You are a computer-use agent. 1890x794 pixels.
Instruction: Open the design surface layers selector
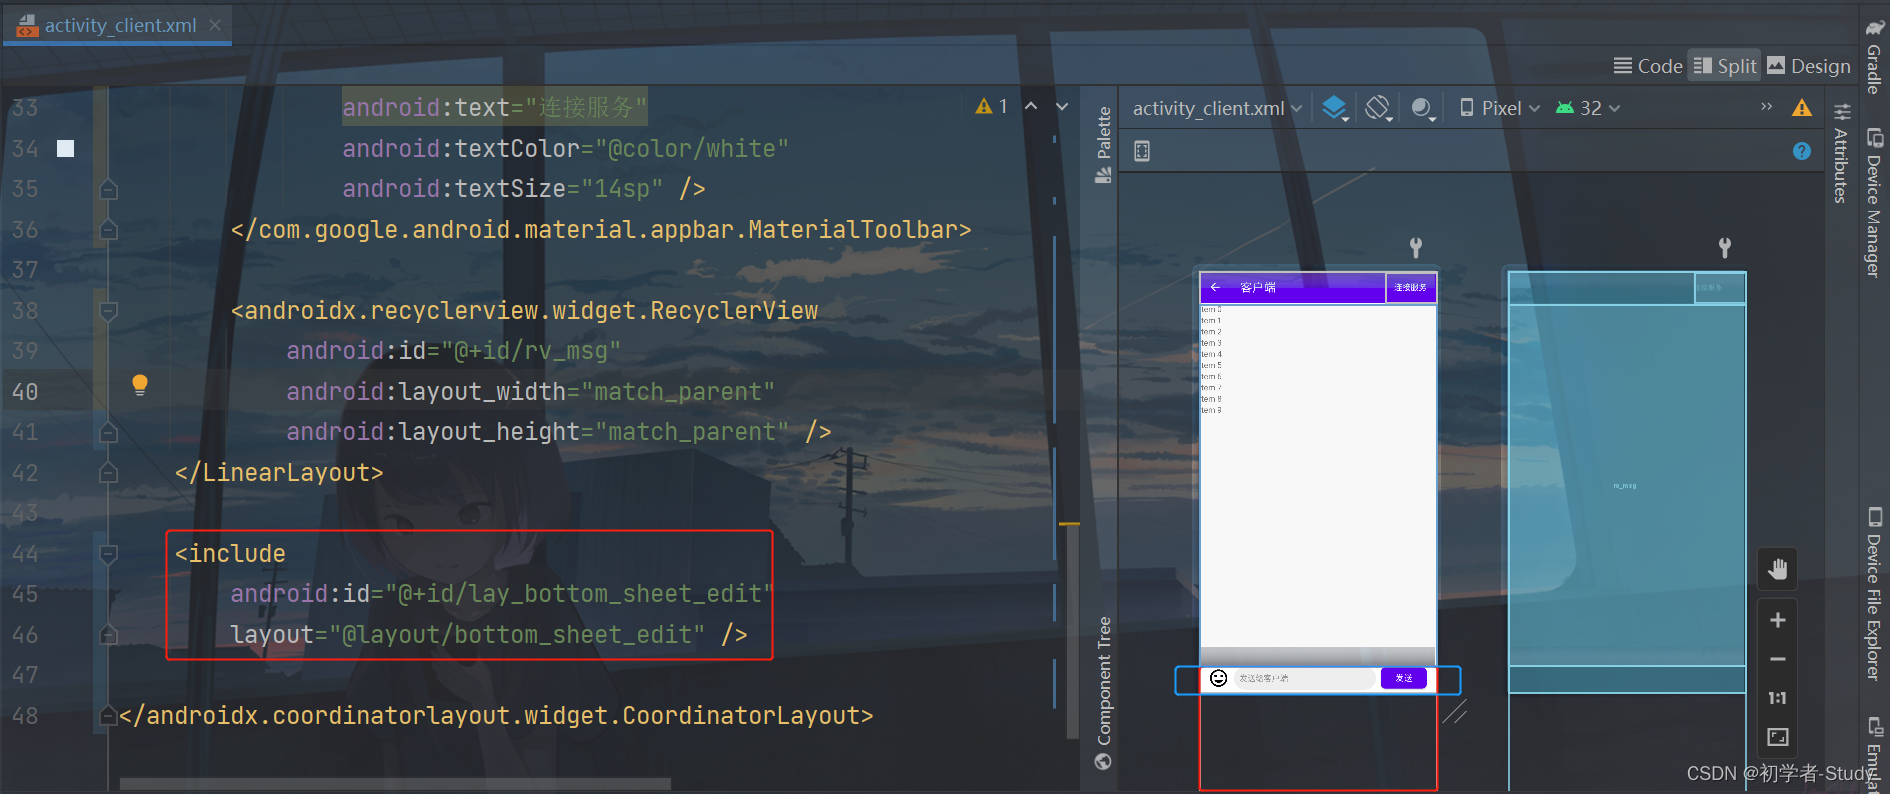1335,108
